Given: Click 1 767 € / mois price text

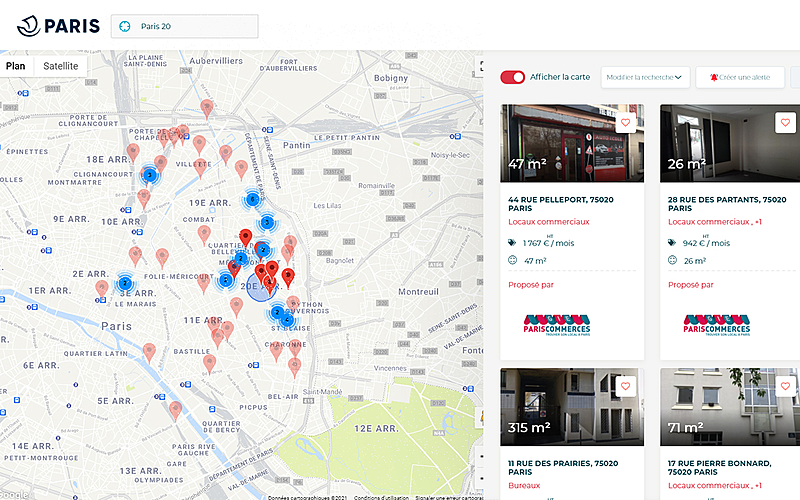Looking at the screenshot, I should point(548,243).
